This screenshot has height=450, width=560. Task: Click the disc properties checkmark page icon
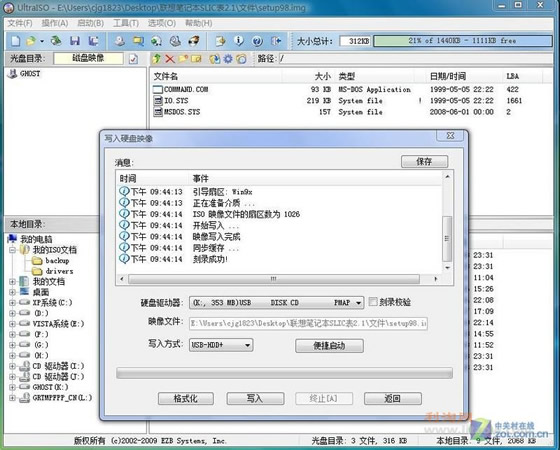[133, 59]
